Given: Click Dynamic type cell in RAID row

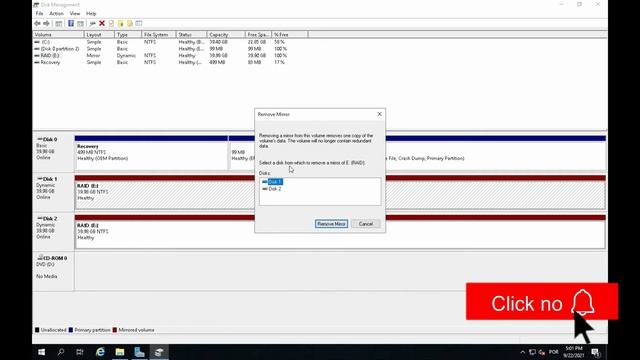Looking at the screenshot, I should click(x=126, y=56).
